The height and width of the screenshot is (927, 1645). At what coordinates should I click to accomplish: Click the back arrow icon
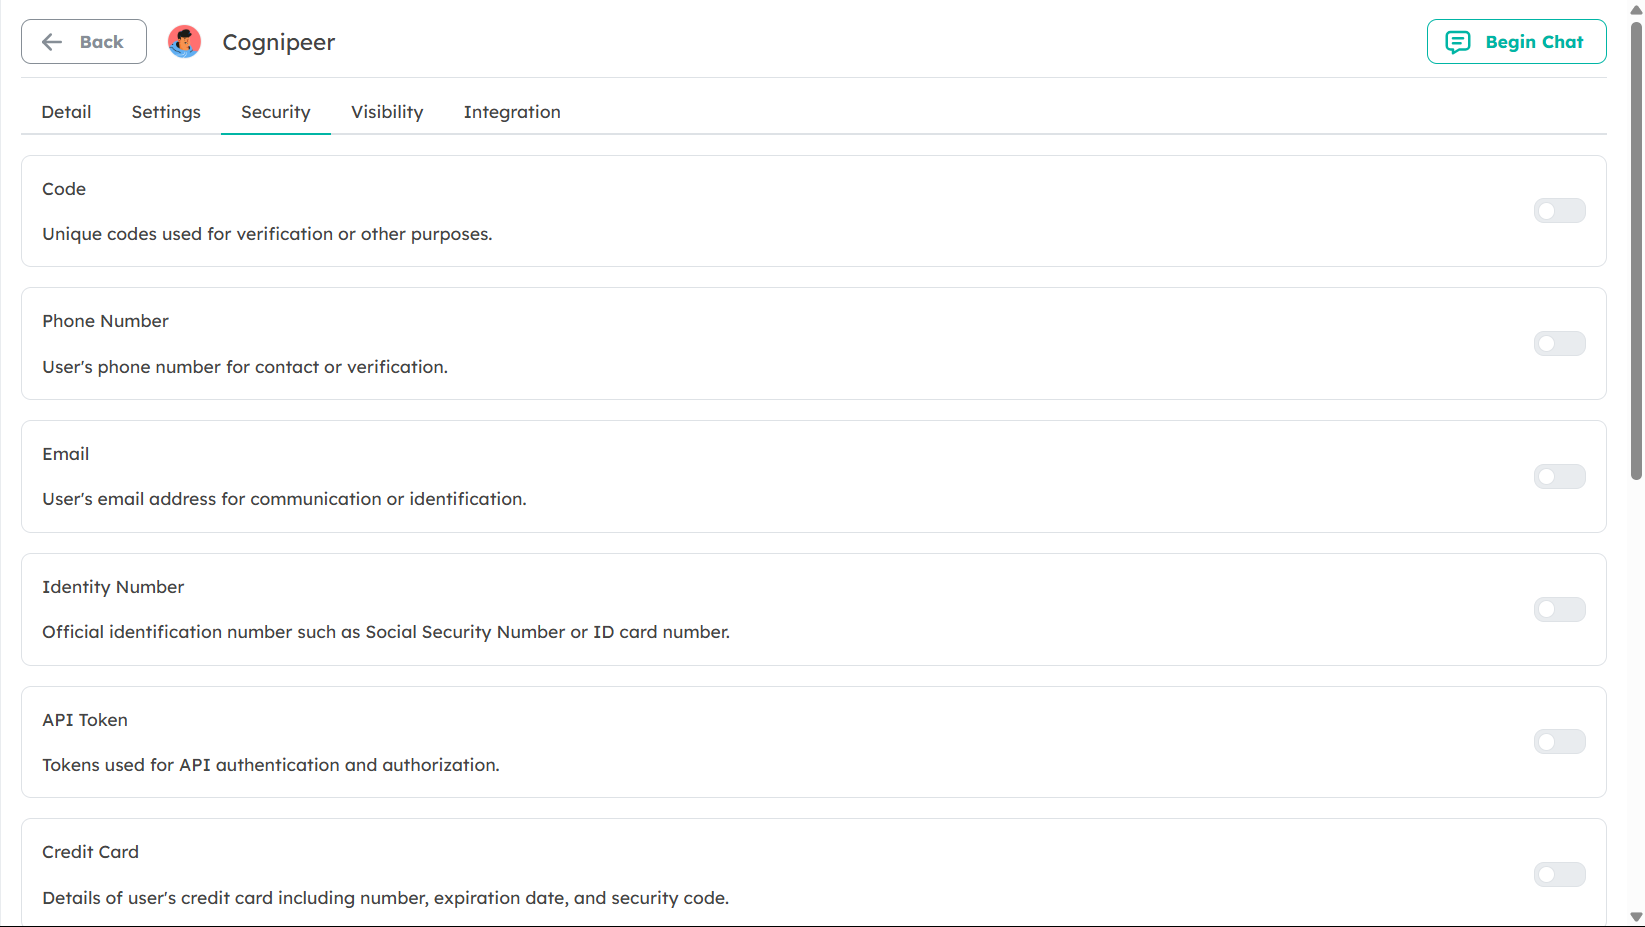tap(51, 41)
